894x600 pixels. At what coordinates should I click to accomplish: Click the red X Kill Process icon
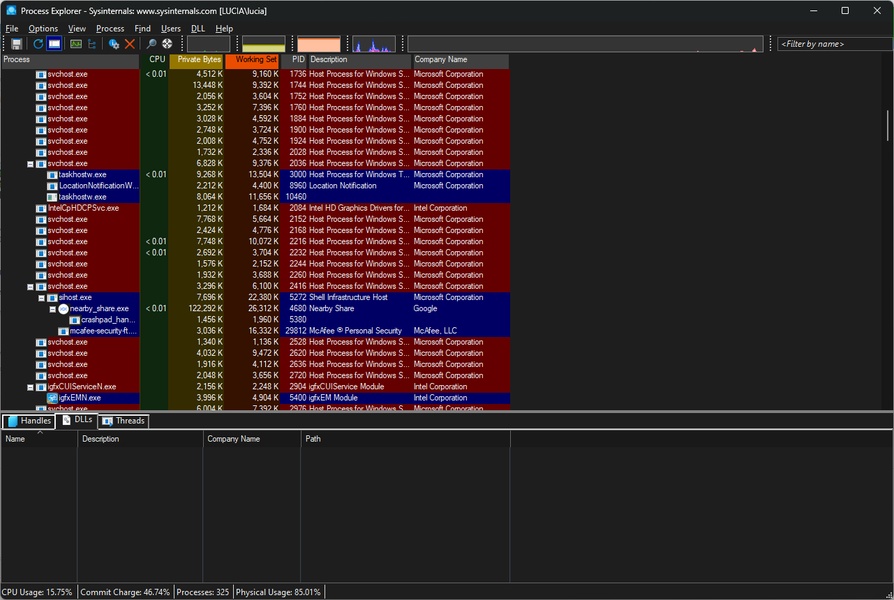130,44
